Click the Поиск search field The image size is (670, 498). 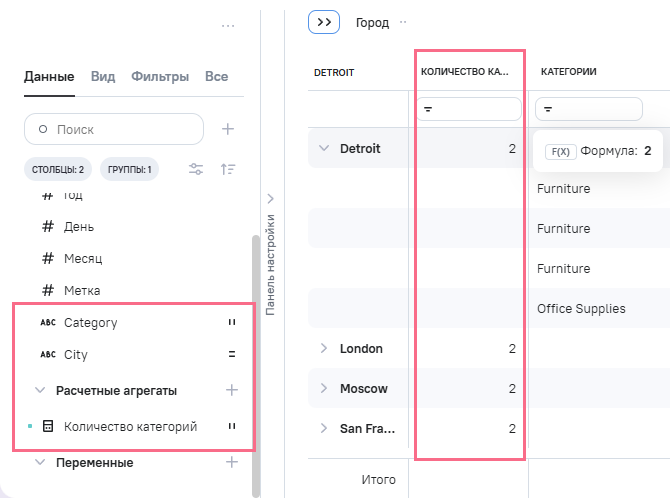coord(114,129)
